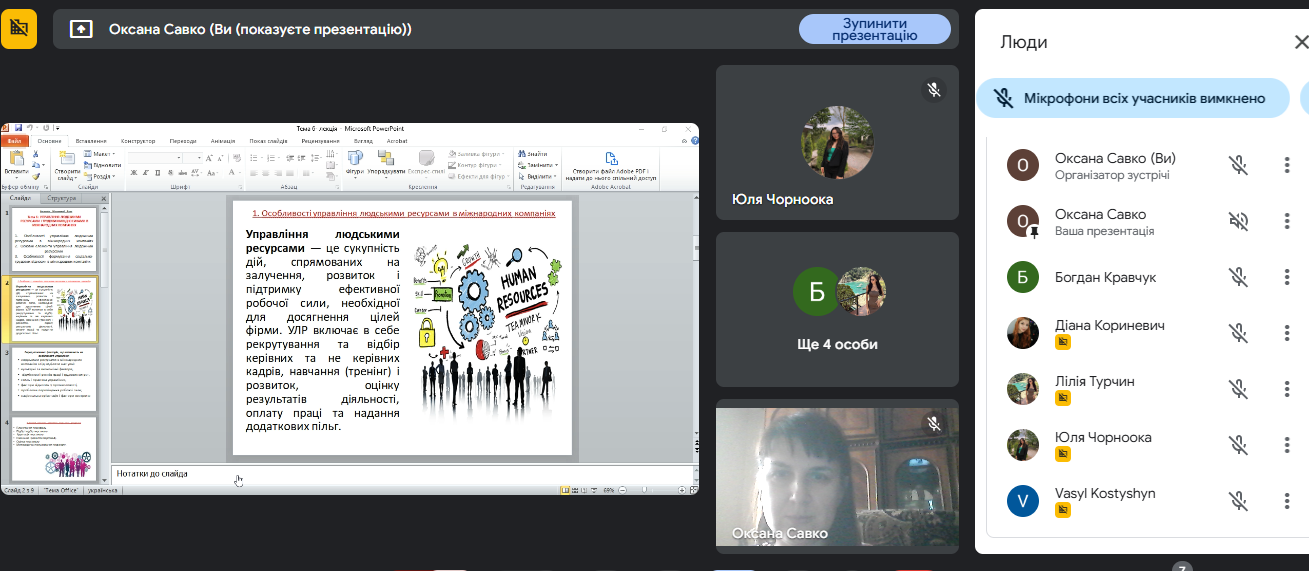
Task: Stop presenting with Зупинити презентацію button
Action: tap(874, 29)
